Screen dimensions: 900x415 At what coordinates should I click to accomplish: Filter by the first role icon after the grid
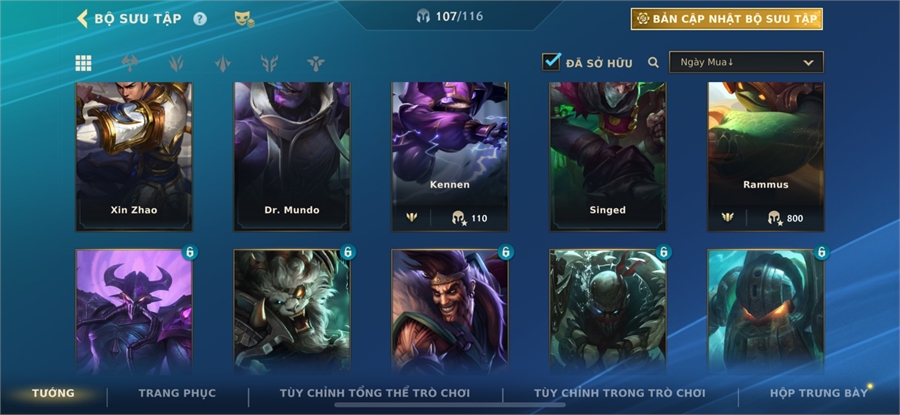(130, 63)
